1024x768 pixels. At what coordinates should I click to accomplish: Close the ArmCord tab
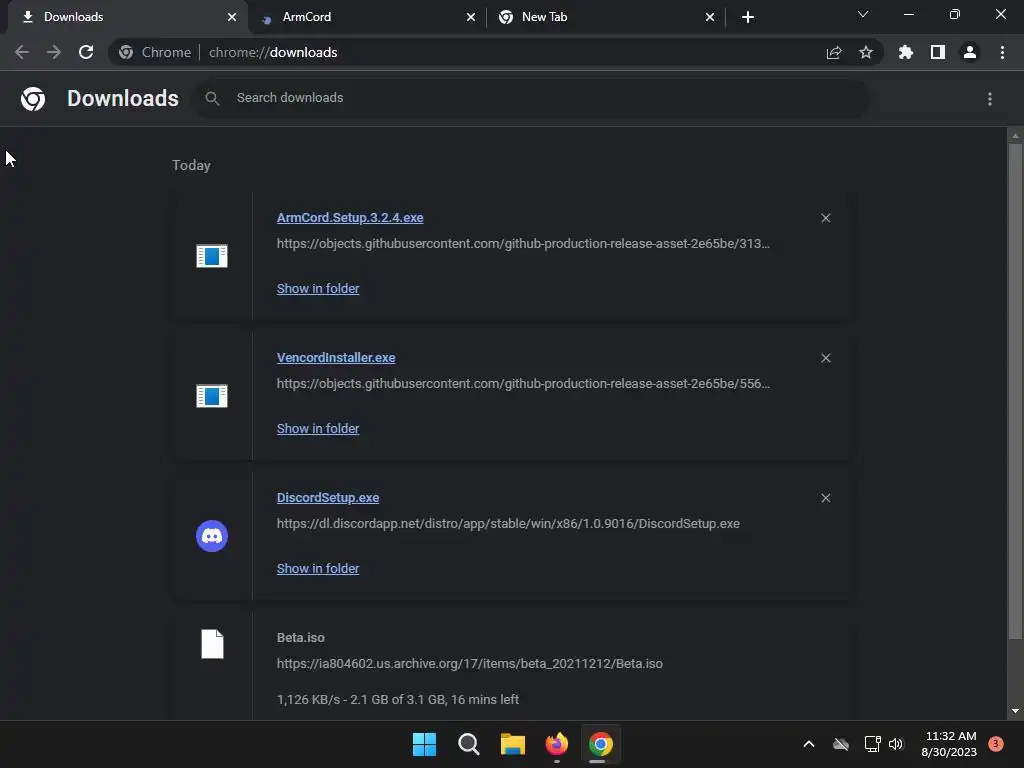[x=471, y=17]
